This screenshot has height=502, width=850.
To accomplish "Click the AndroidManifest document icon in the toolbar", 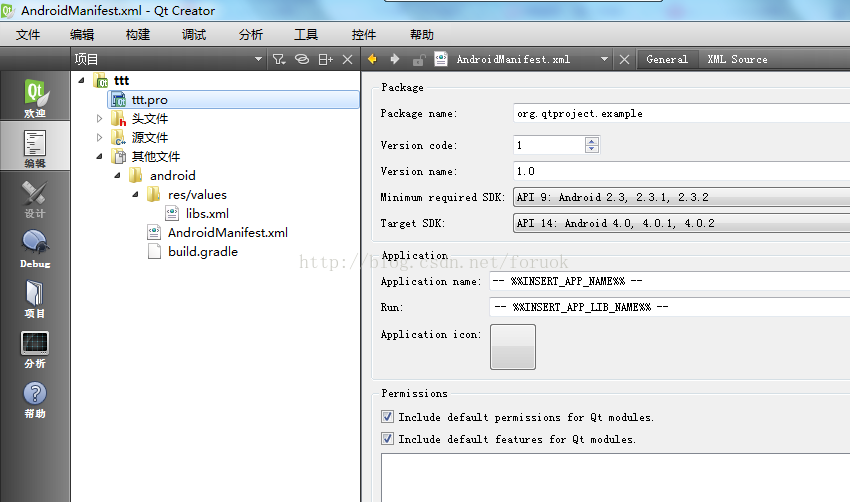I will (x=441, y=59).
